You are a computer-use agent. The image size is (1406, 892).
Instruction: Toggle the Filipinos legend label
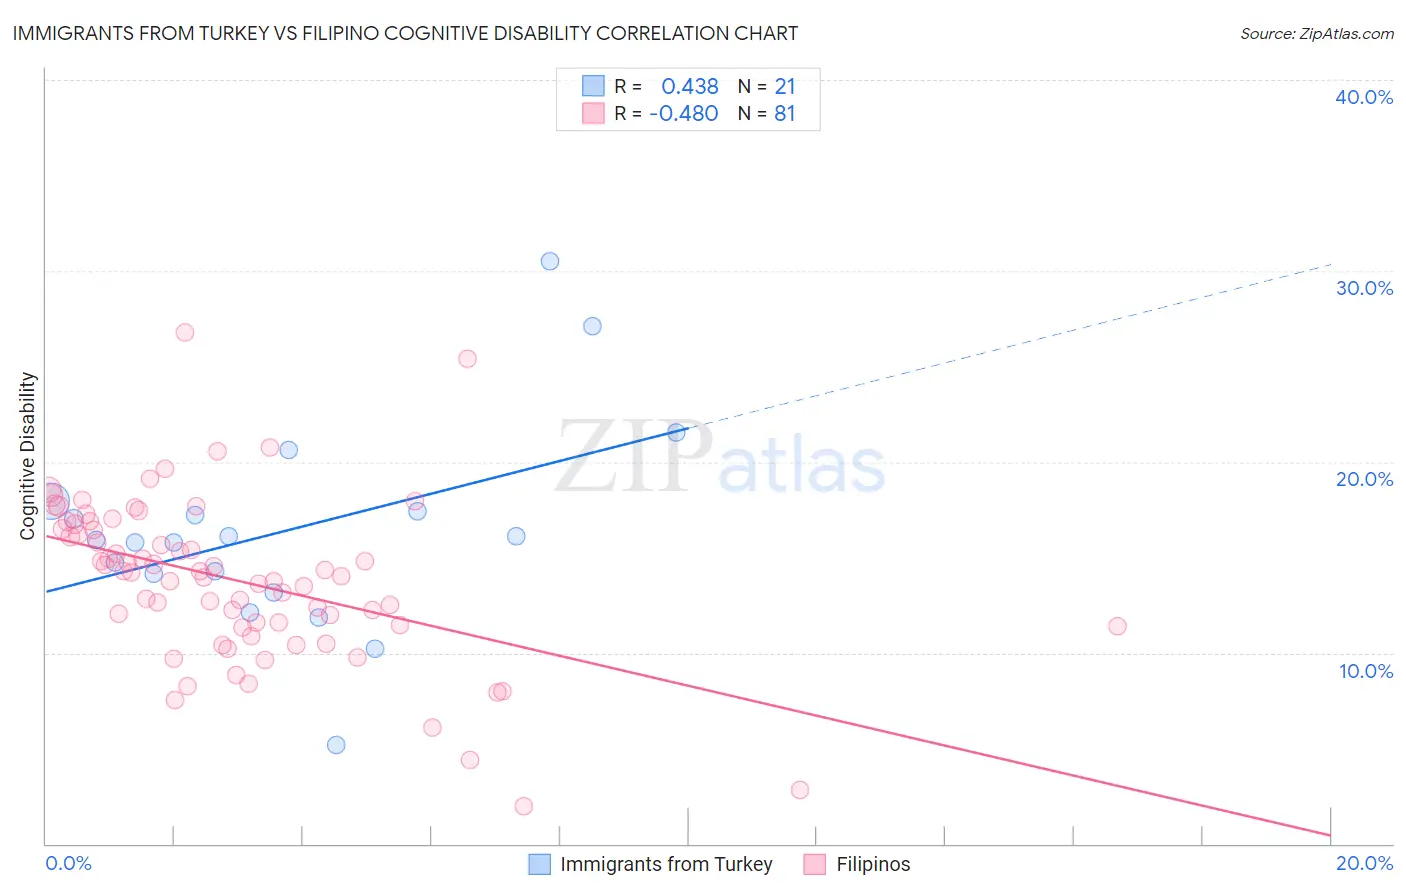[873, 864]
